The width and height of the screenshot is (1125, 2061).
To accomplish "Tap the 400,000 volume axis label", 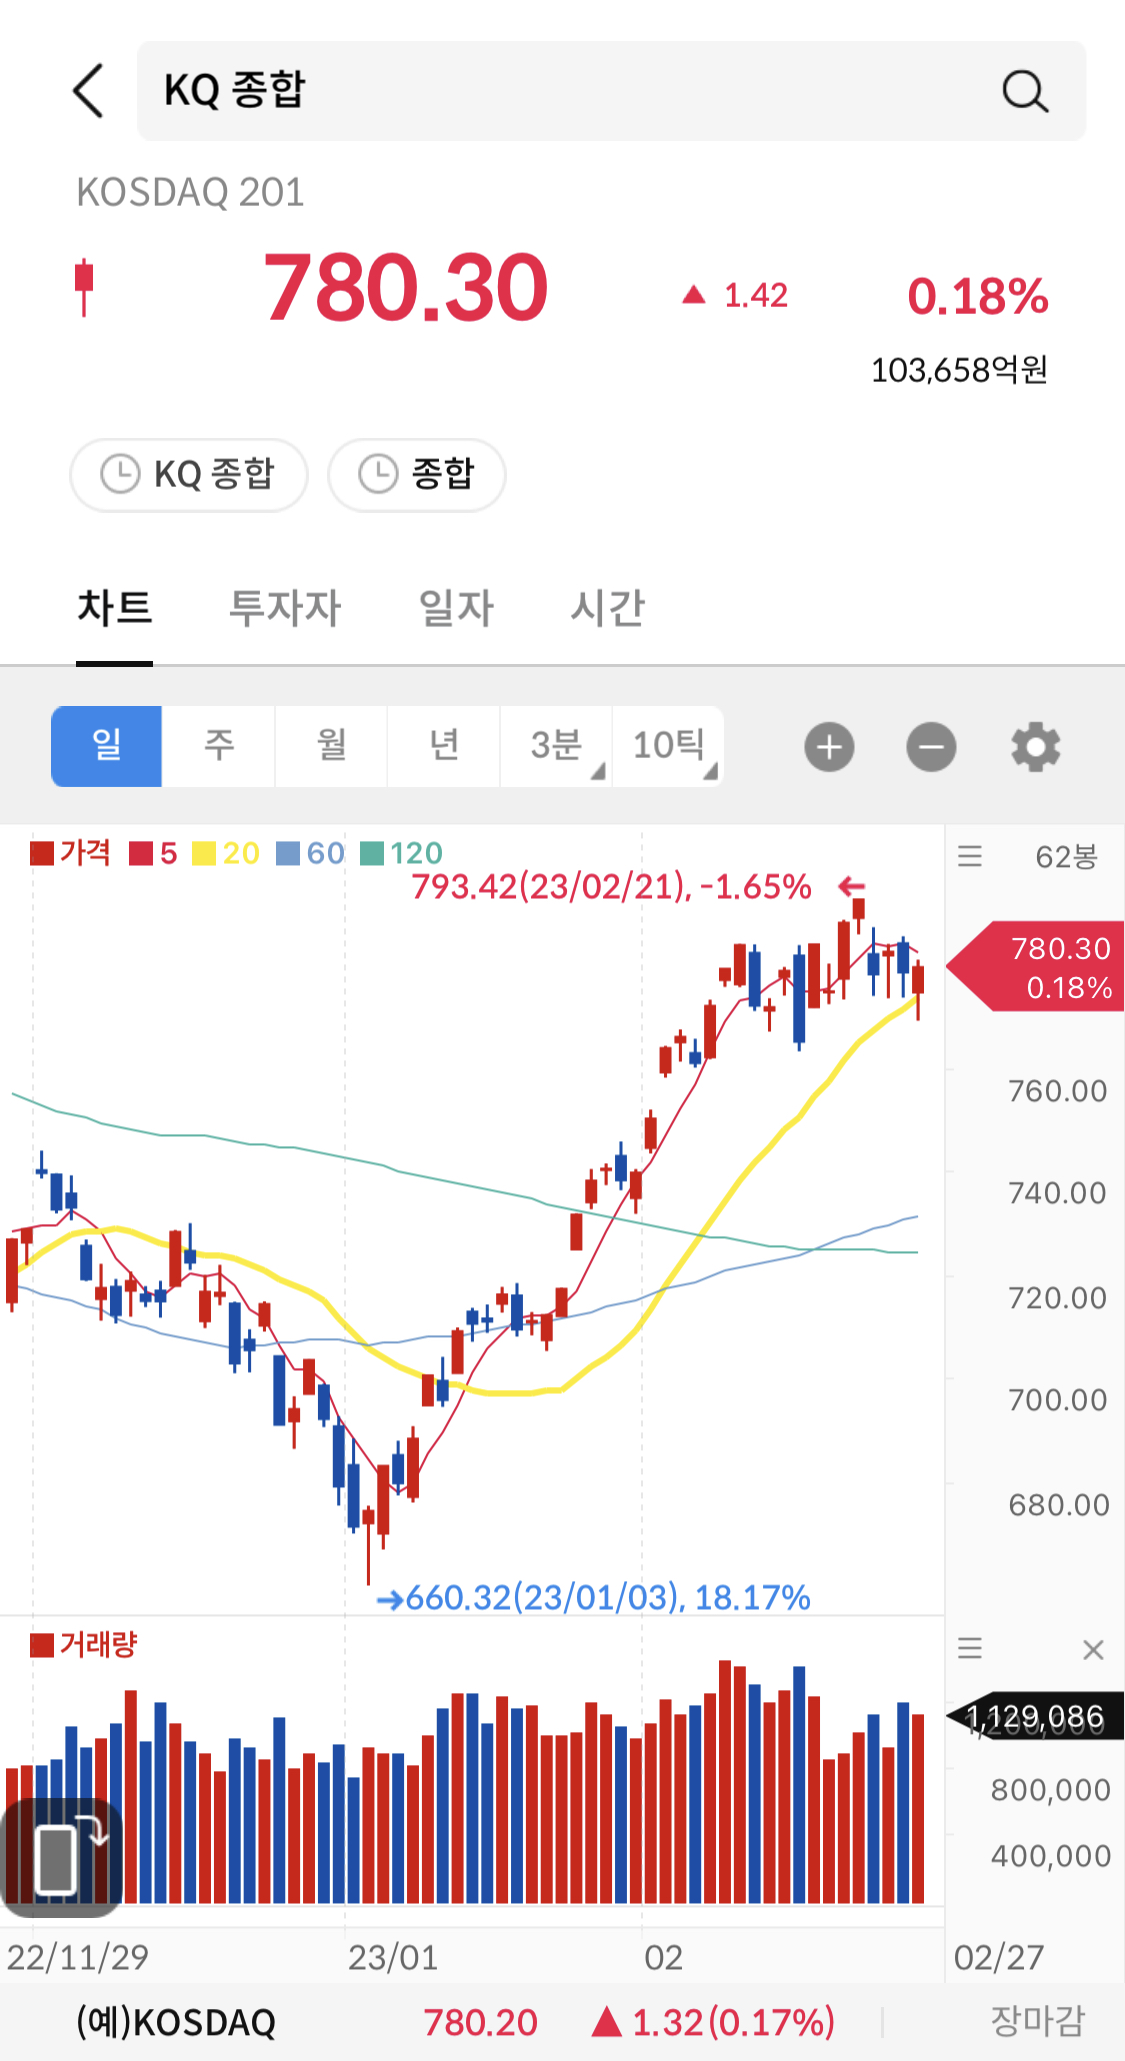I will pos(1051,1856).
